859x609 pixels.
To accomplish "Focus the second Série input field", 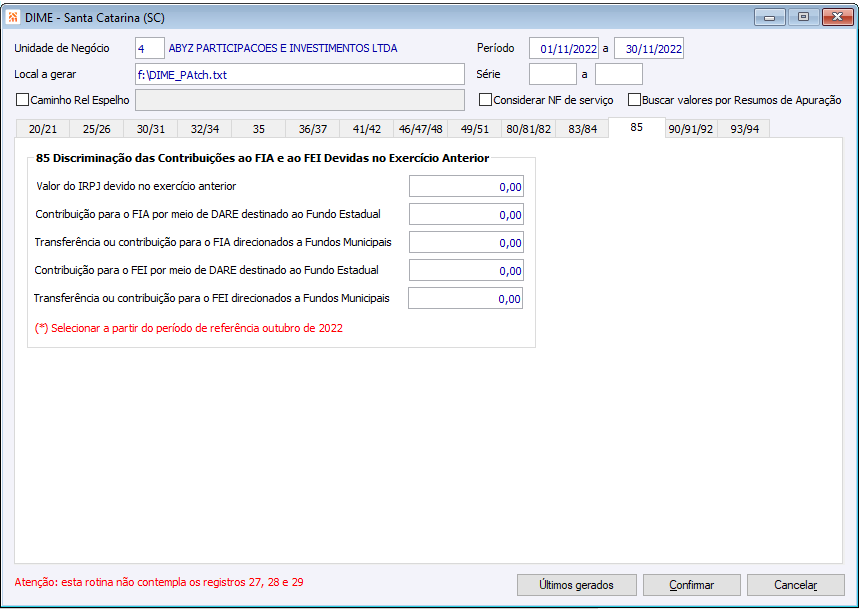I will click(x=619, y=74).
